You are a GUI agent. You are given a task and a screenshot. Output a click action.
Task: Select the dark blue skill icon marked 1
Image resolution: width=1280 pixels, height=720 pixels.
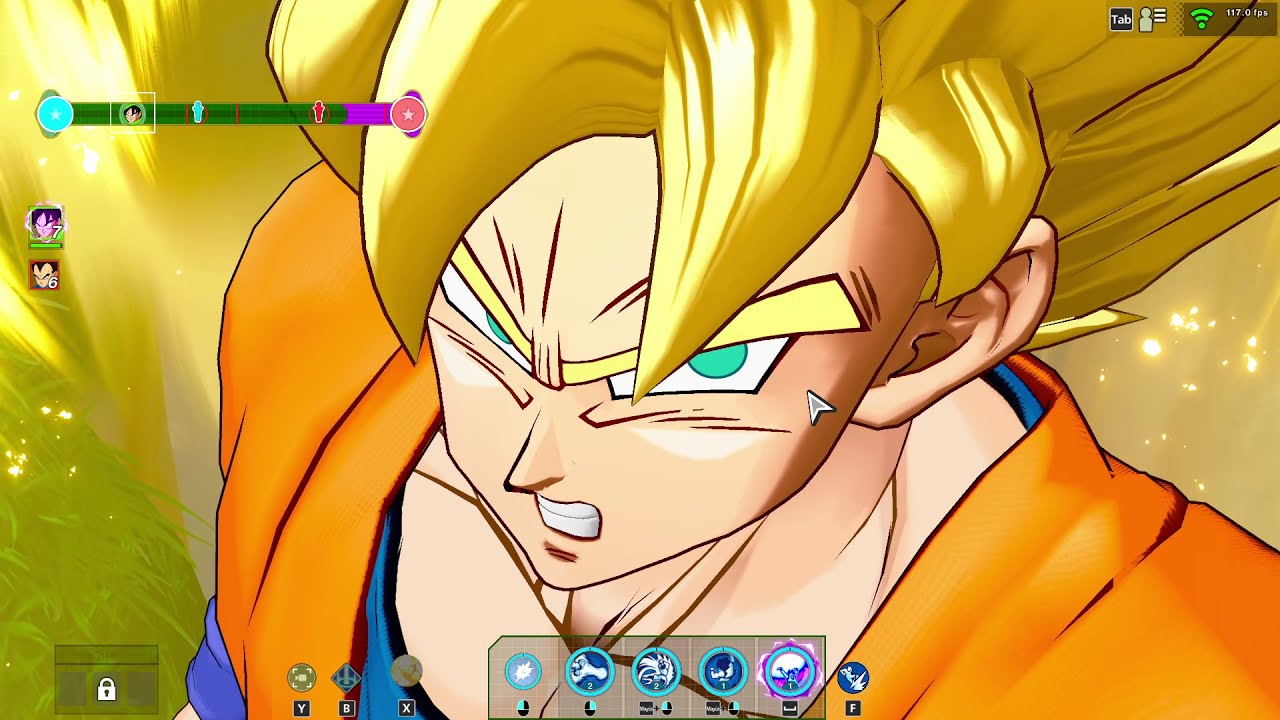coord(723,671)
